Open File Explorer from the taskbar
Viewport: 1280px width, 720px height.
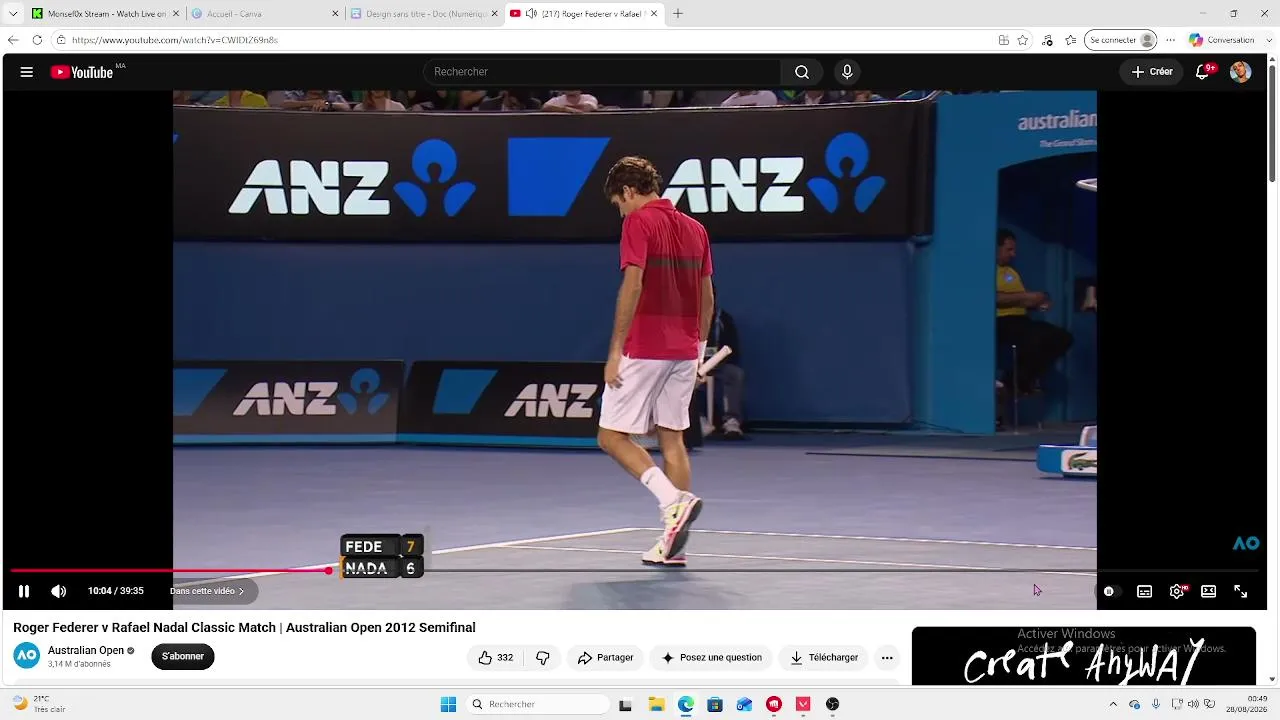tap(656, 704)
